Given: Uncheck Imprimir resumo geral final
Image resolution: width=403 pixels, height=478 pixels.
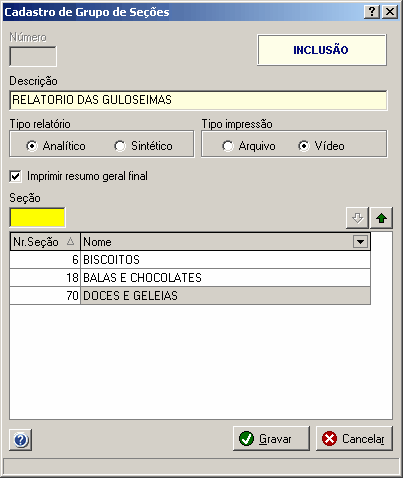Looking at the screenshot, I should pyautogui.click(x=15, y=176).
